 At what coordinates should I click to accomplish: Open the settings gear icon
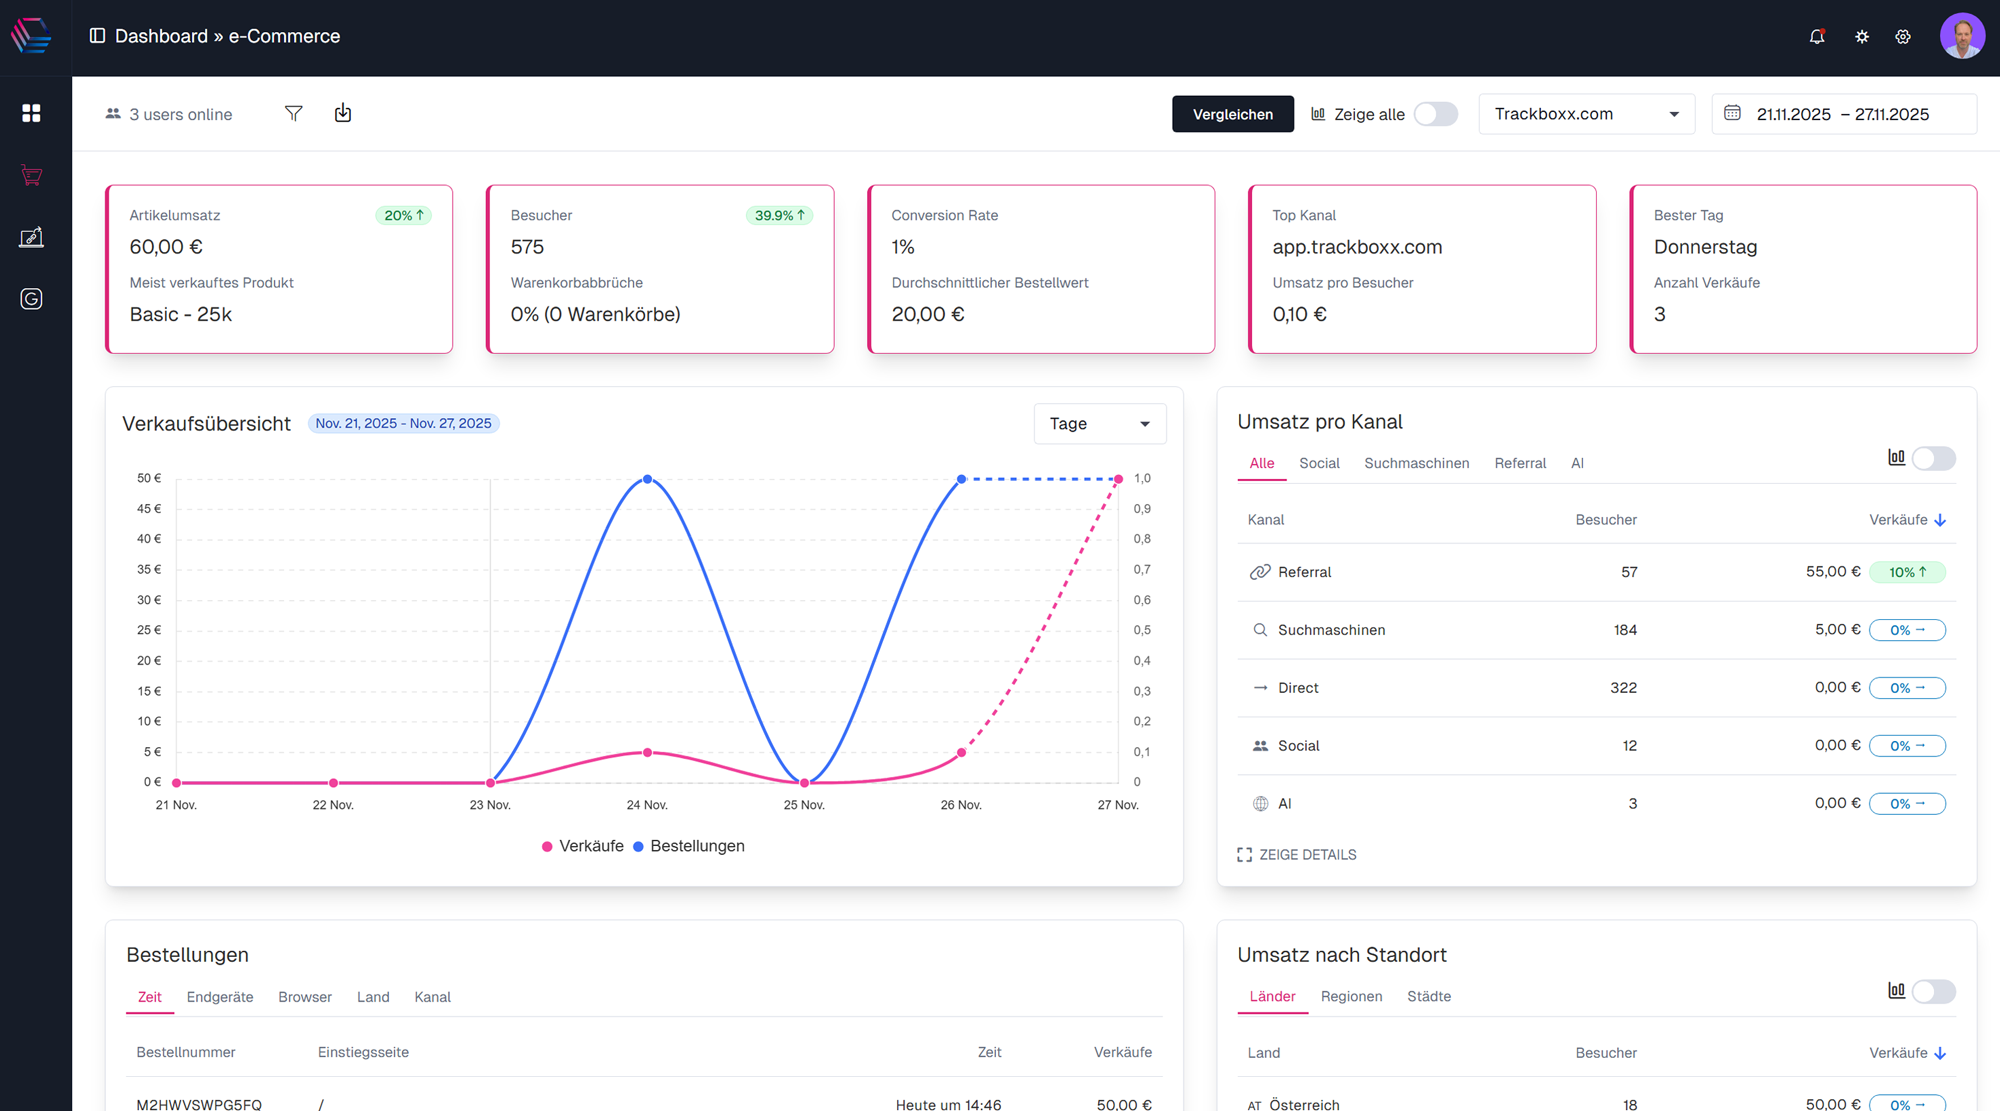[x=1903, y=37]
